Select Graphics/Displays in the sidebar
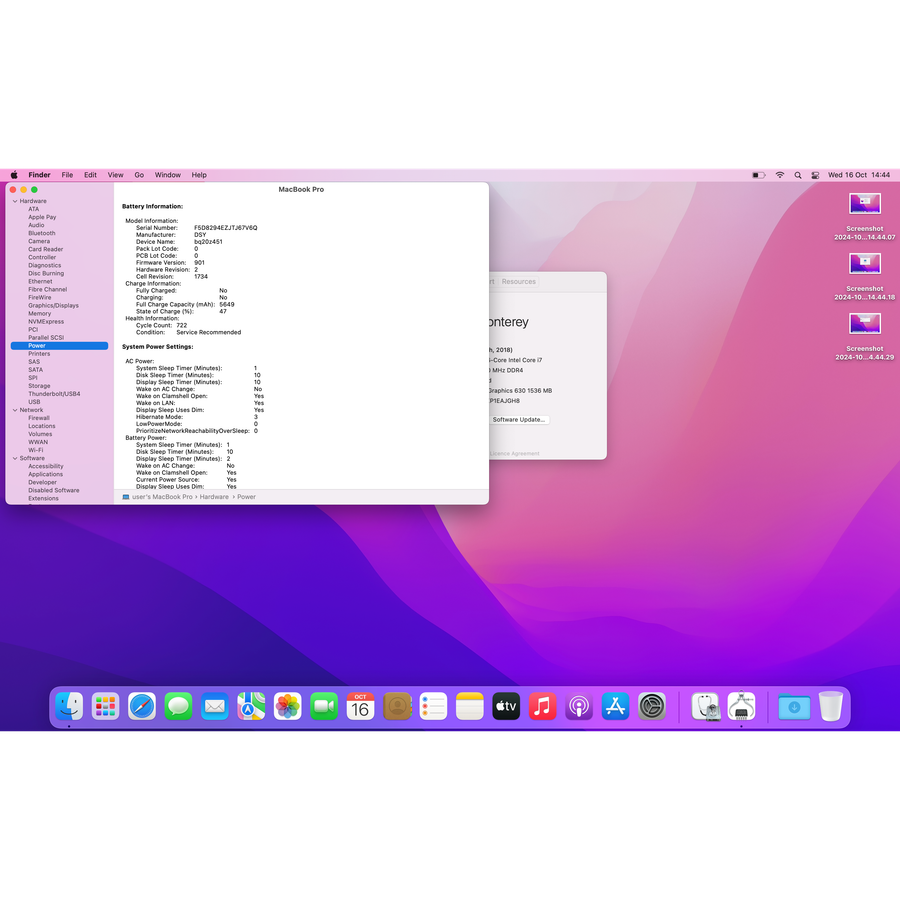 click(53, 305)
